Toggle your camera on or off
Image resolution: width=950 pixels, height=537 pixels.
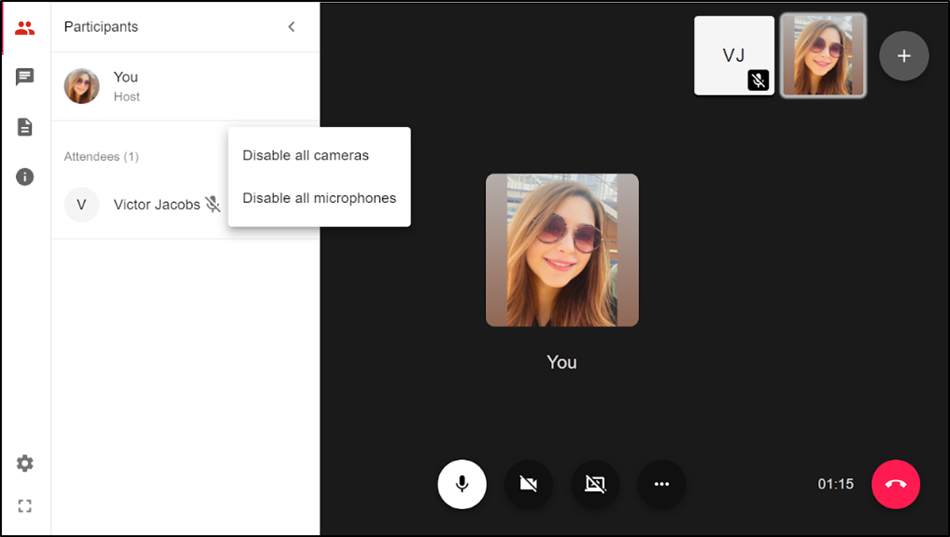(x=528, y=484)
